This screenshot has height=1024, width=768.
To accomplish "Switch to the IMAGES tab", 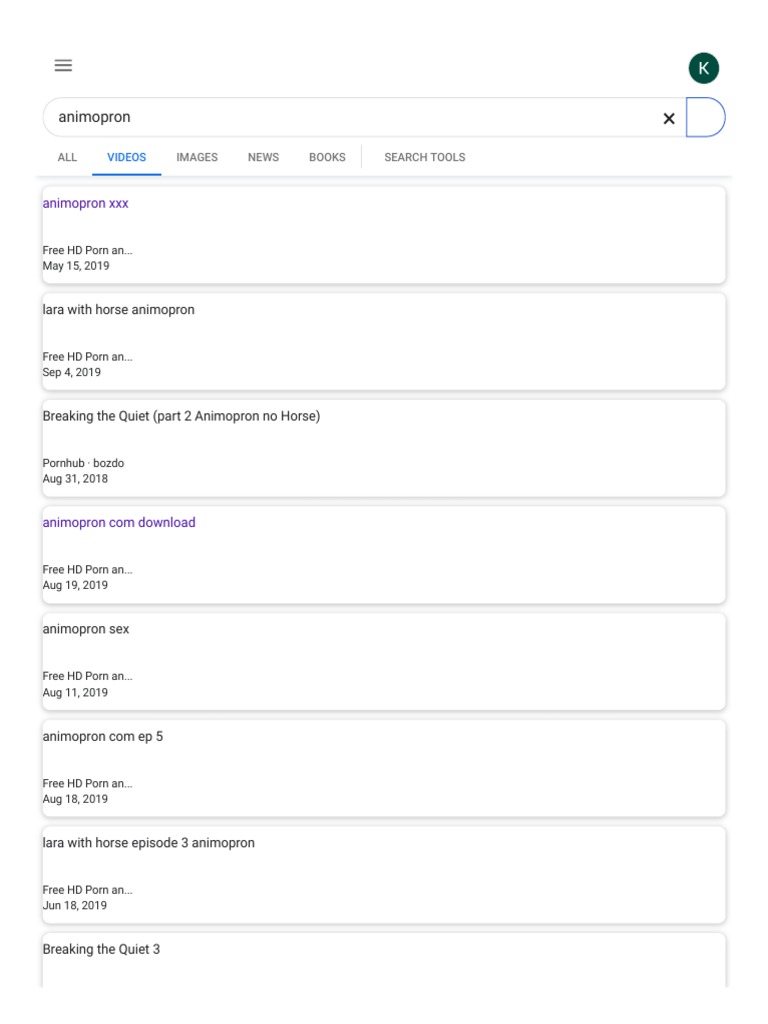I will pos(197,157).
